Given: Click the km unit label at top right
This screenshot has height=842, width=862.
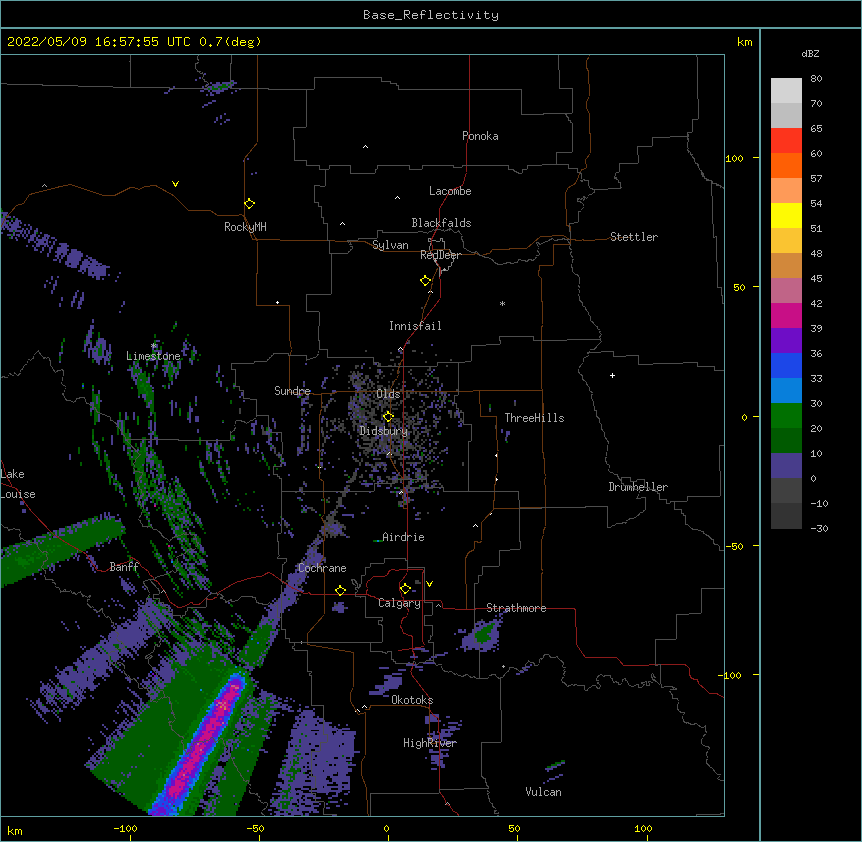Looking at the screenshot, I should [744, 42].
